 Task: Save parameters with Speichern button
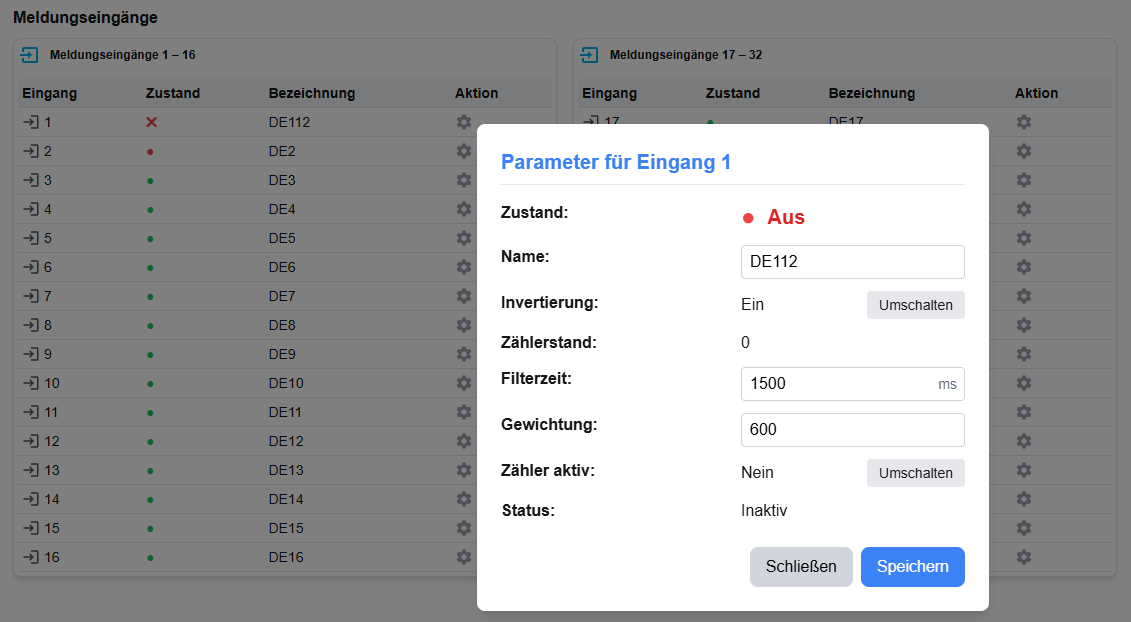912,567
